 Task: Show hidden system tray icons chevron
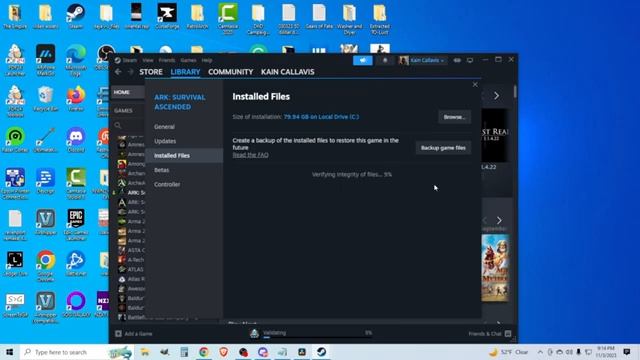540,352
